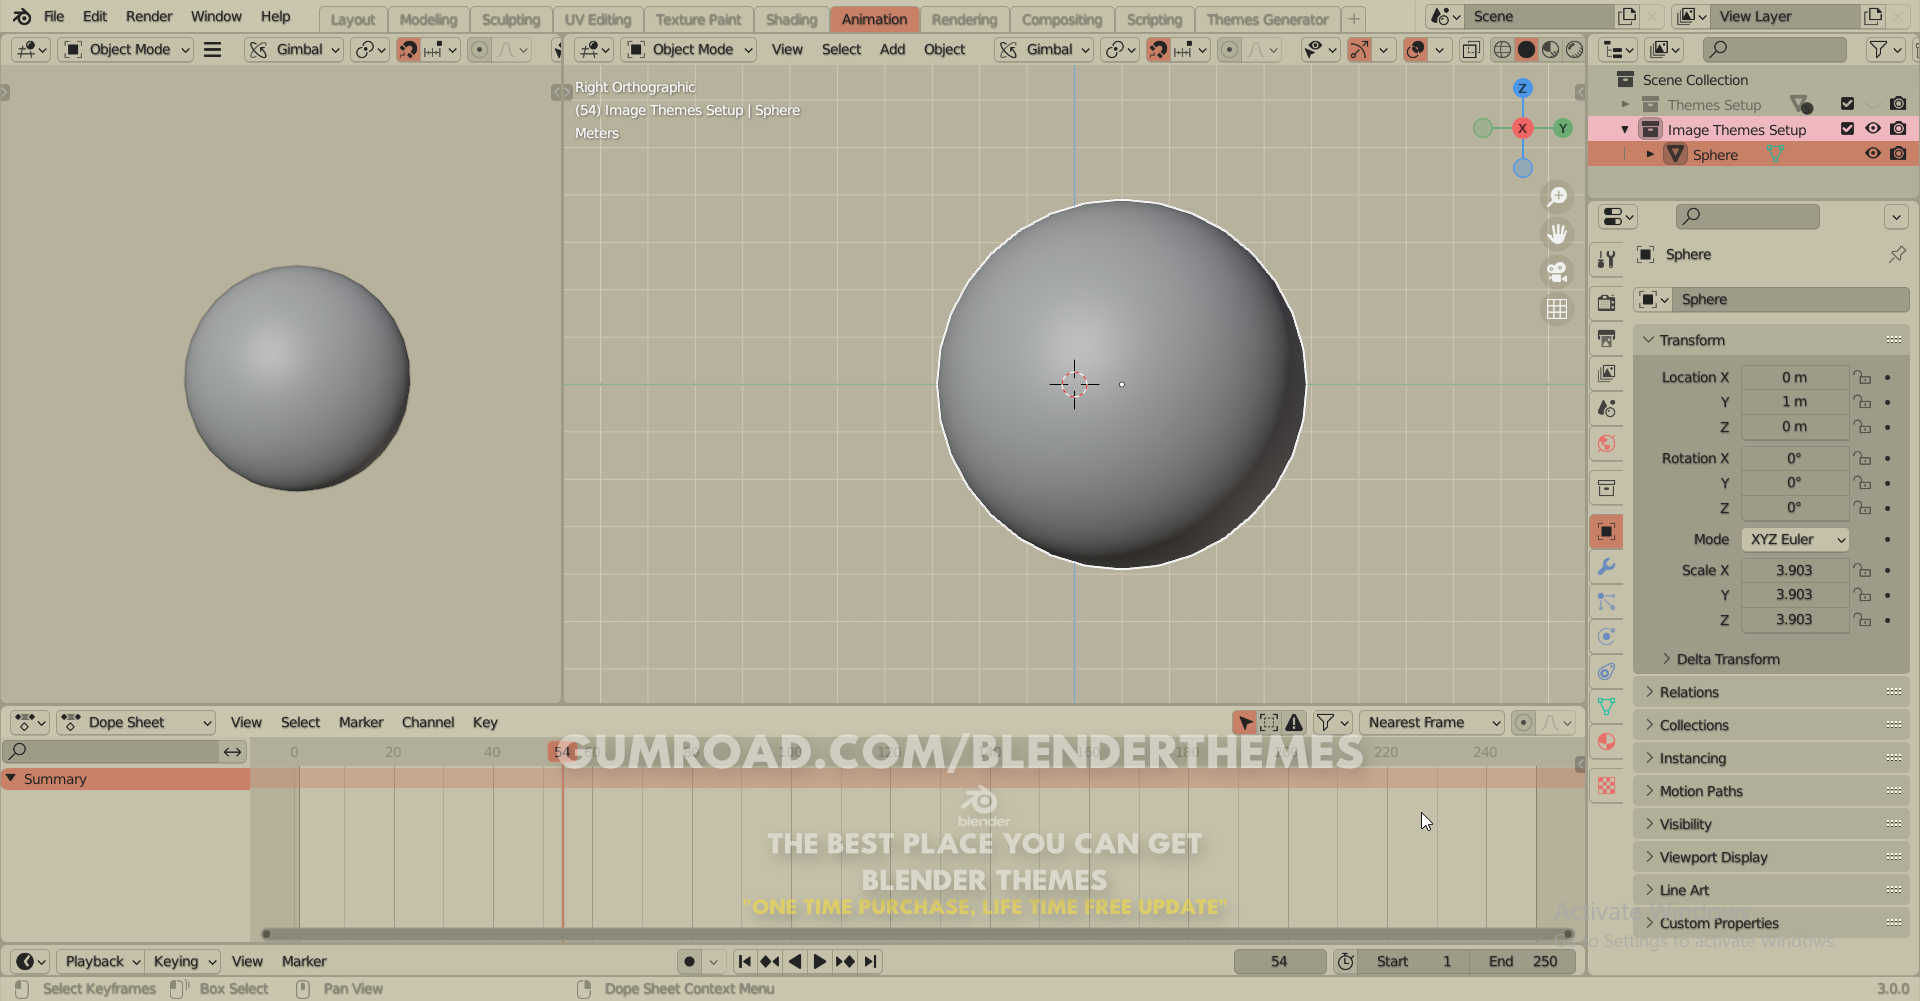Switch to the Layout workspace tab
The image size is (1920, 1001).
[x=353, y=19]
